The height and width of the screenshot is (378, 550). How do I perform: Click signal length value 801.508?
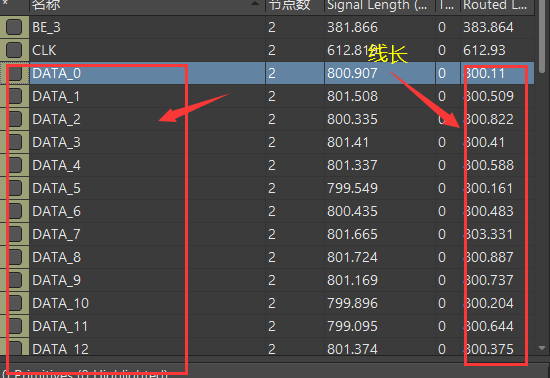(353, 96)
